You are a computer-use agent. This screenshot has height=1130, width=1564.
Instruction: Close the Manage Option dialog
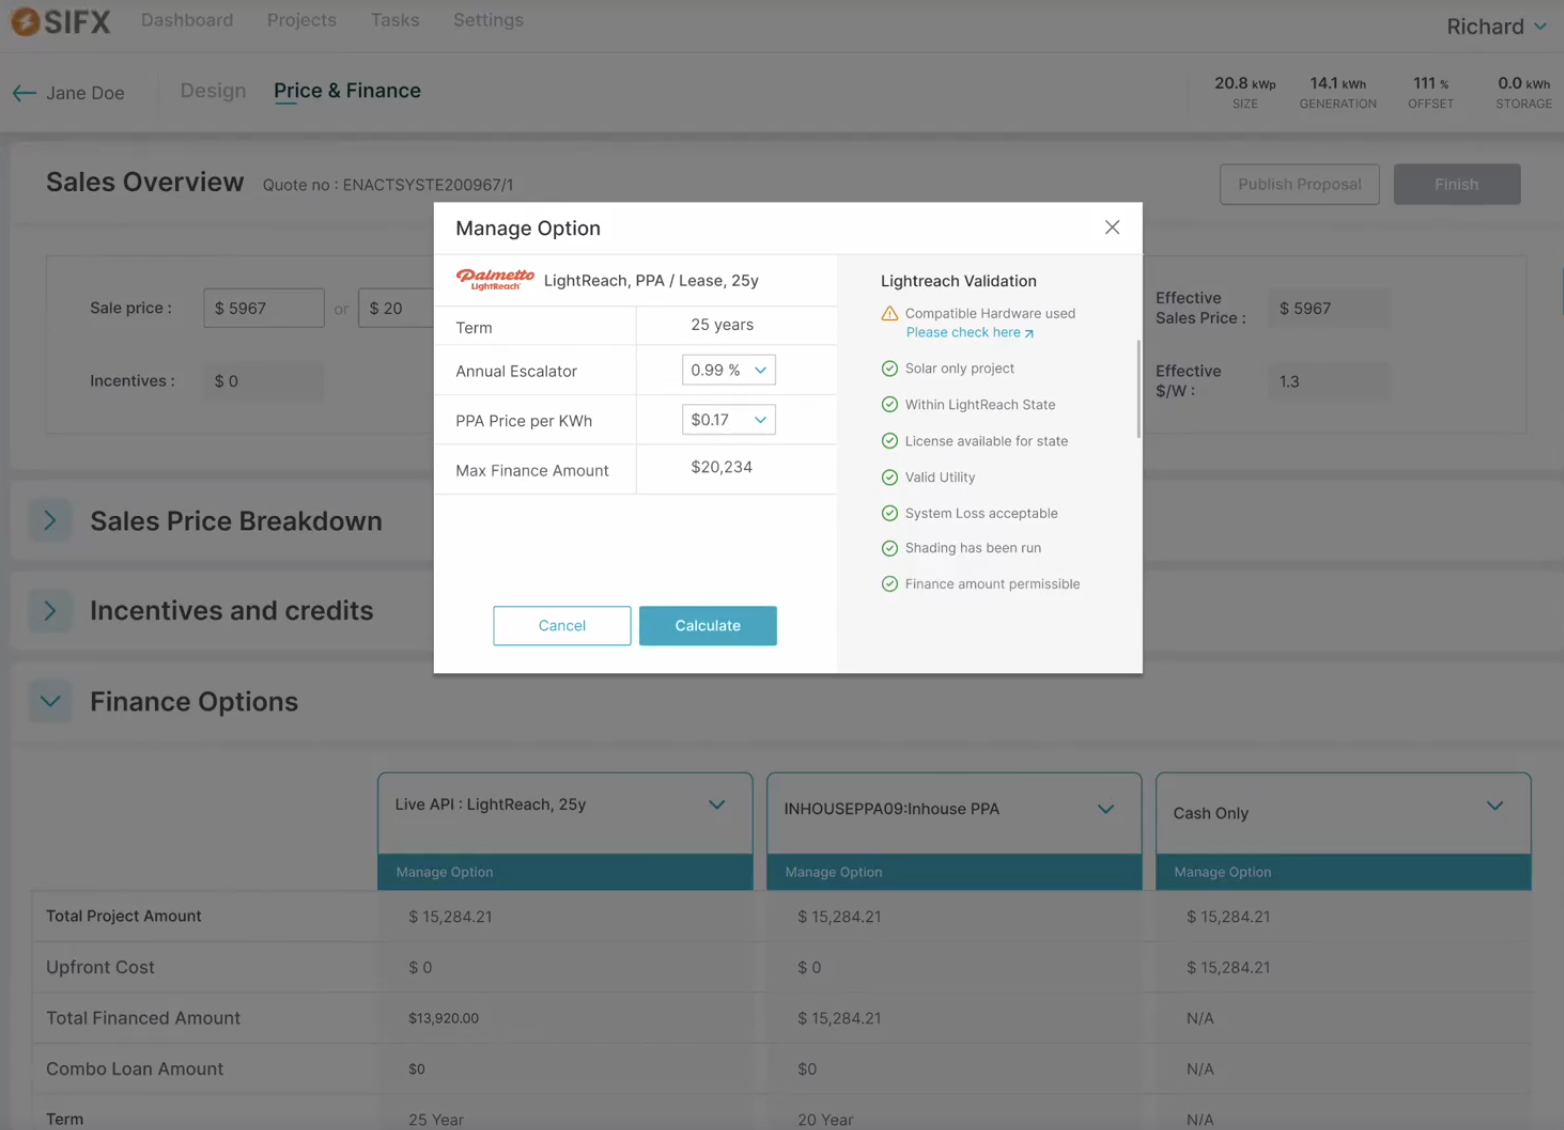click(1112, 227)
